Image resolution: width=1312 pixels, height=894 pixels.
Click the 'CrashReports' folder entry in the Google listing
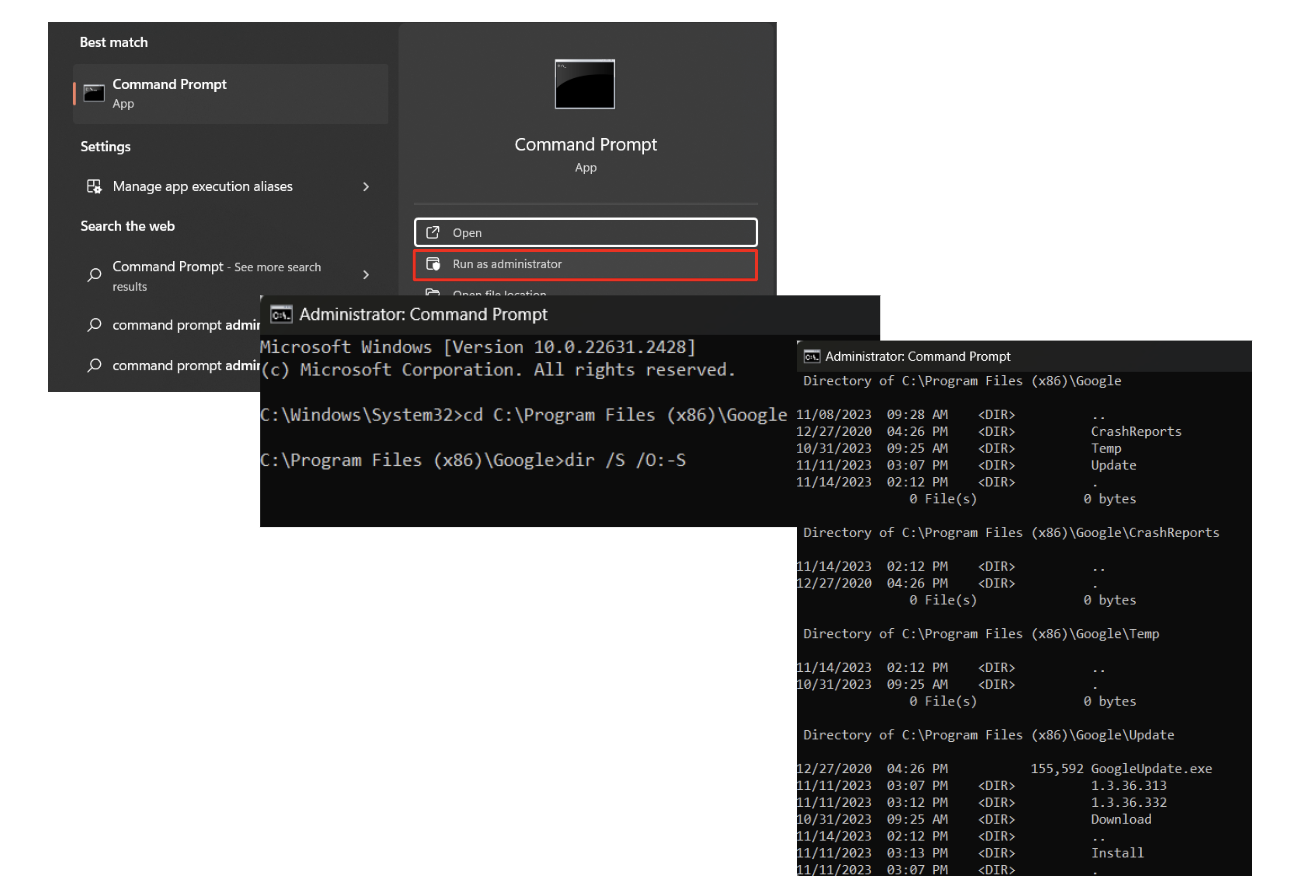(1136, 432)
